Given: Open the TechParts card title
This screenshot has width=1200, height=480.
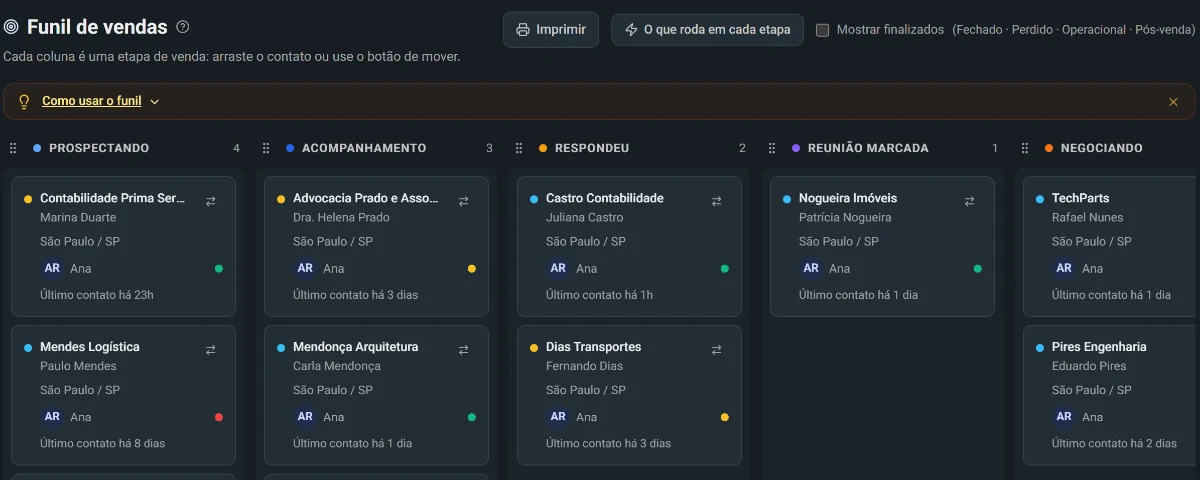Looking at the screenshot, I should click(1081, 198).
